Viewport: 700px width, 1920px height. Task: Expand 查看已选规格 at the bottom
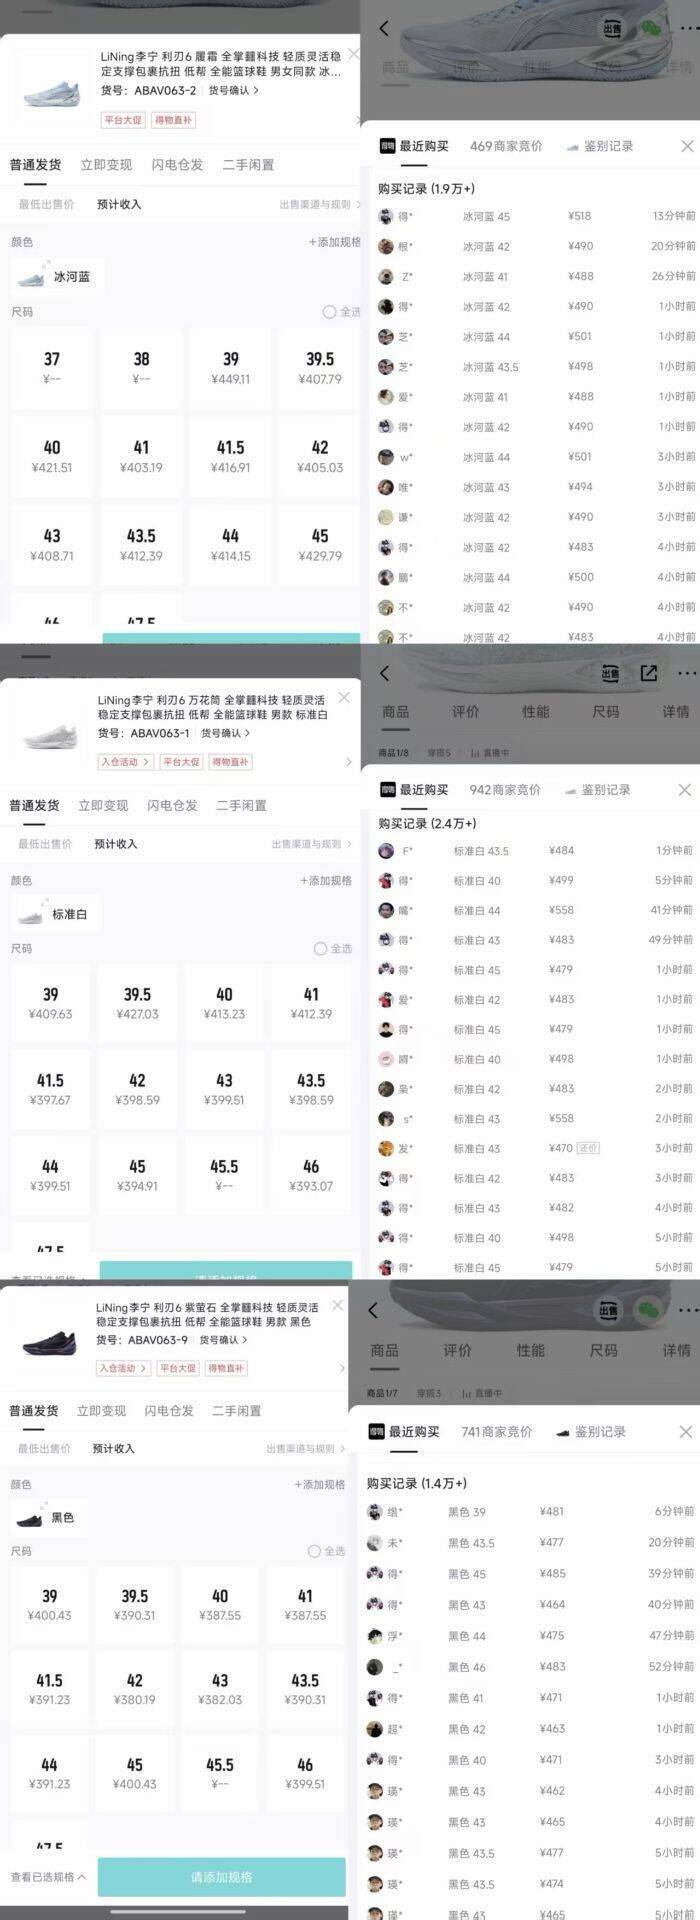point(48,1876)
